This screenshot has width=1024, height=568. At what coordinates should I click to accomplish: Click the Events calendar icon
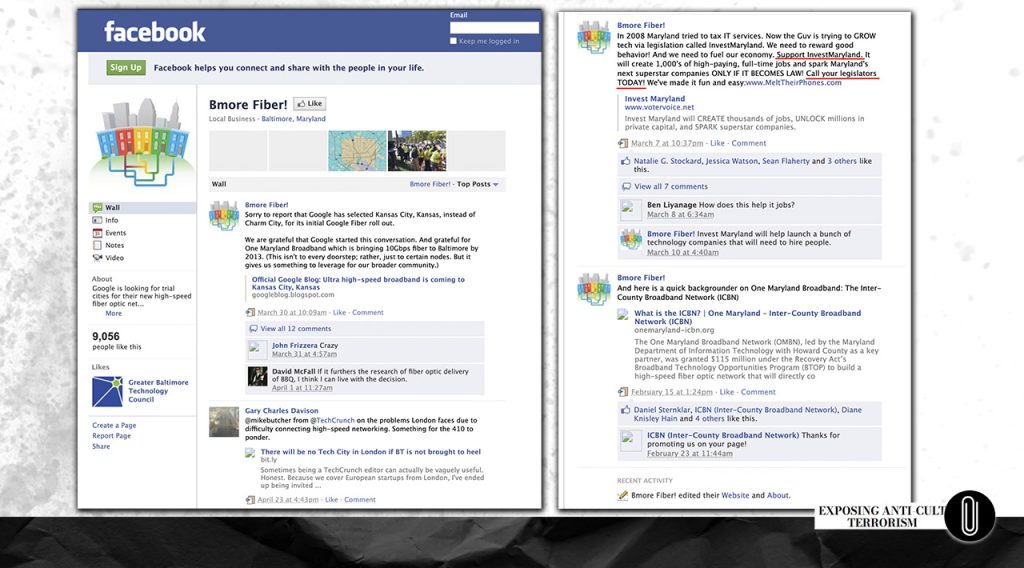coord(97,232)
